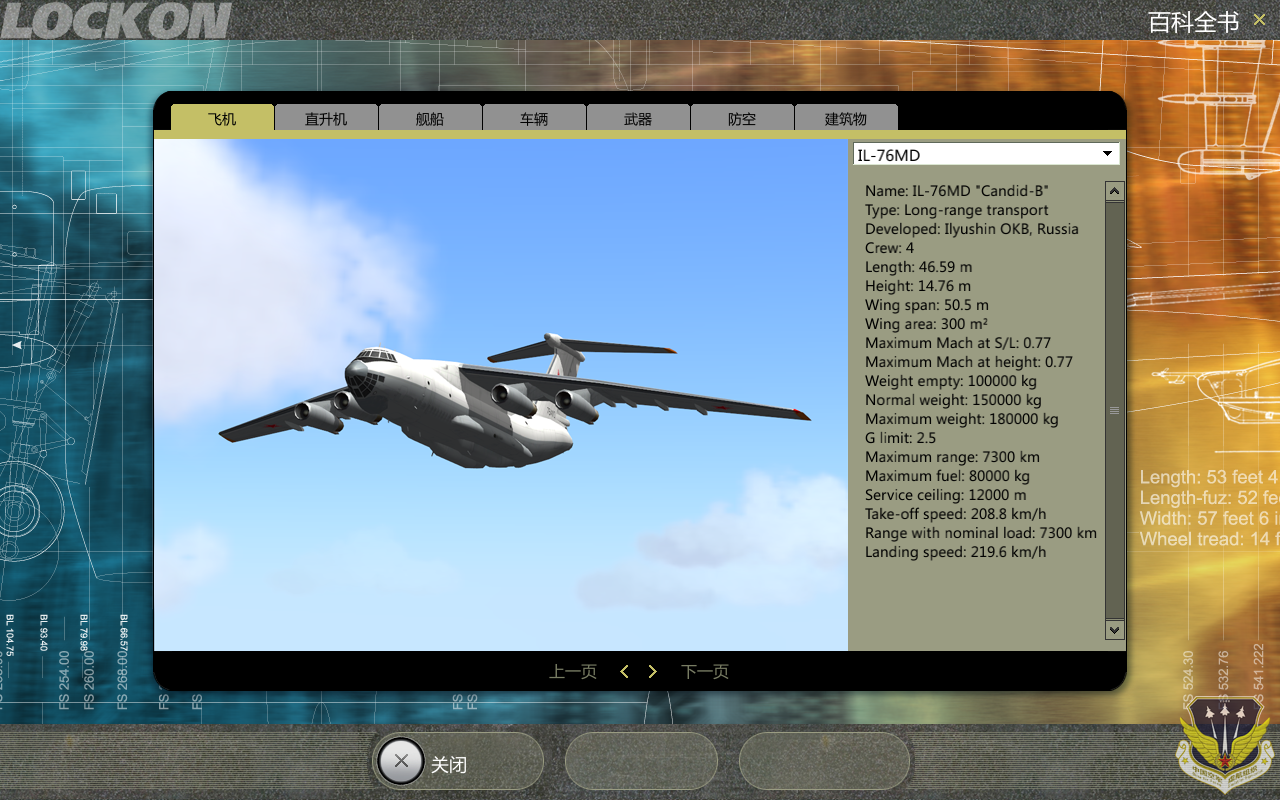
Task: Click the "Height: 14.76 m" line
Action: 918,286
